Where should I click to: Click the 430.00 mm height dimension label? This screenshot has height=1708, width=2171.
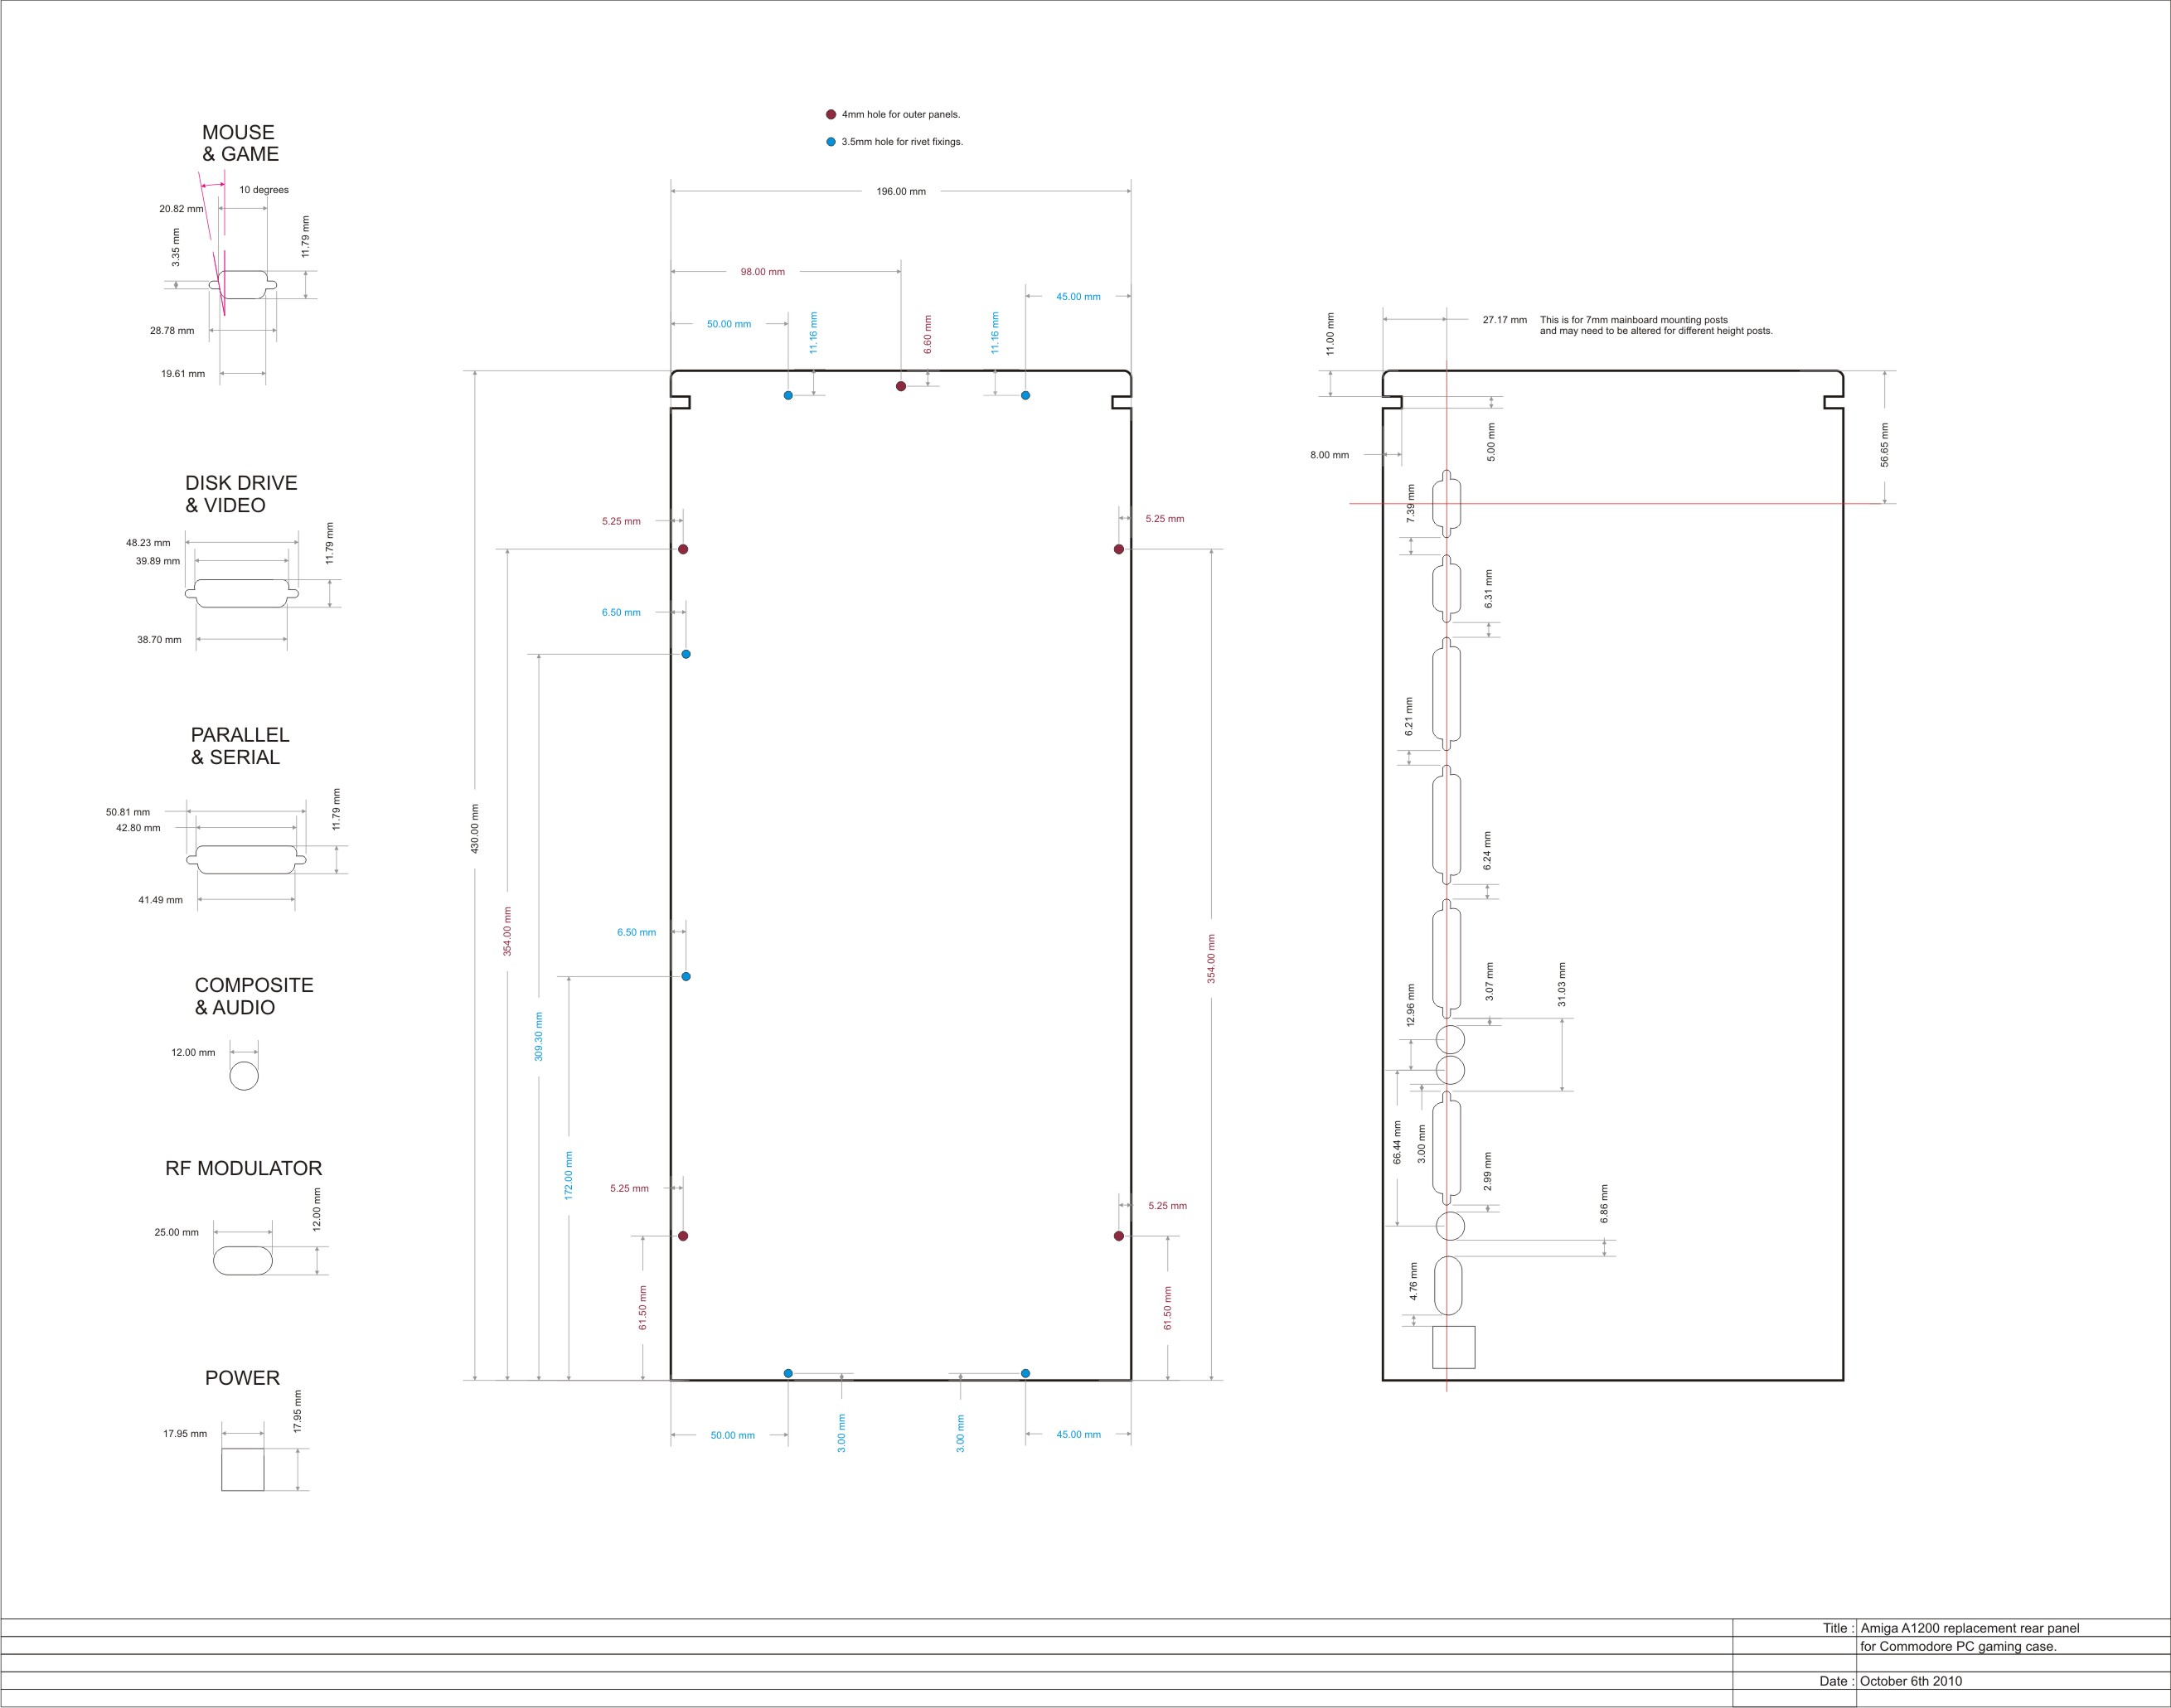click(475, 828)
